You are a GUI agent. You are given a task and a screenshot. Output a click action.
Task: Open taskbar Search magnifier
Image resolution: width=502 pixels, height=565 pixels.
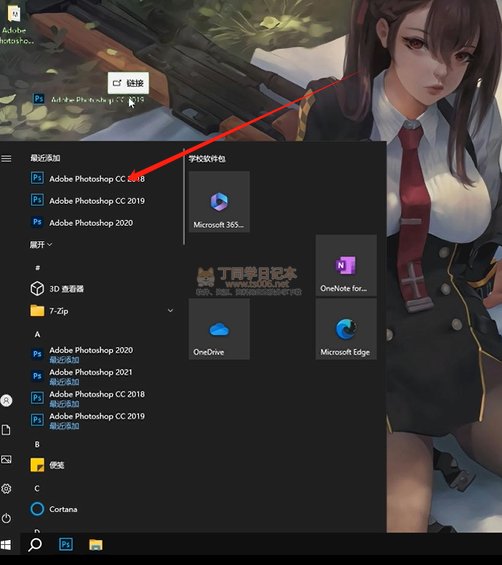35,544
